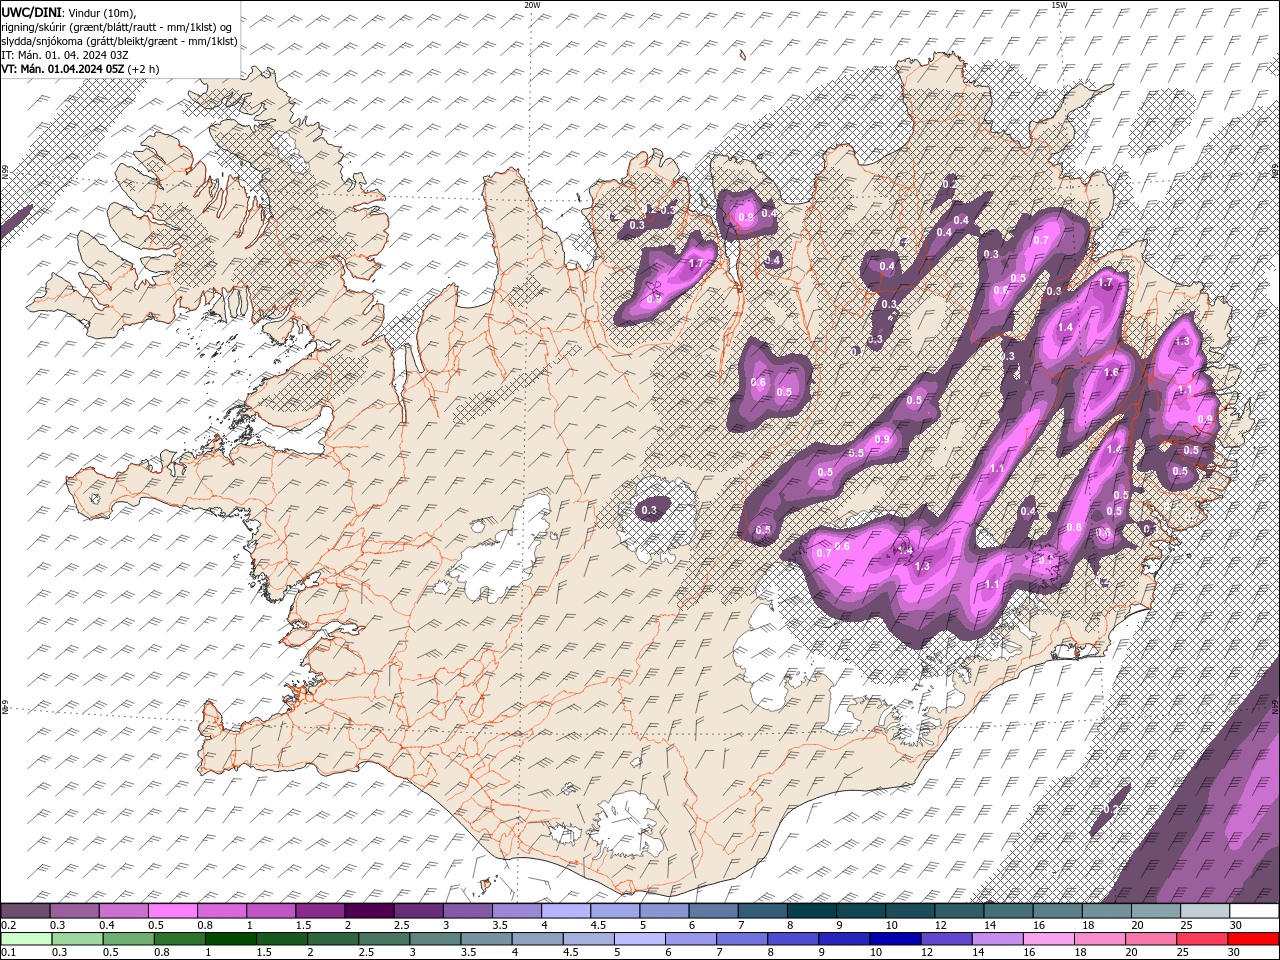Click dark teal swatch before snow legend 9

(x=812, y=911)
